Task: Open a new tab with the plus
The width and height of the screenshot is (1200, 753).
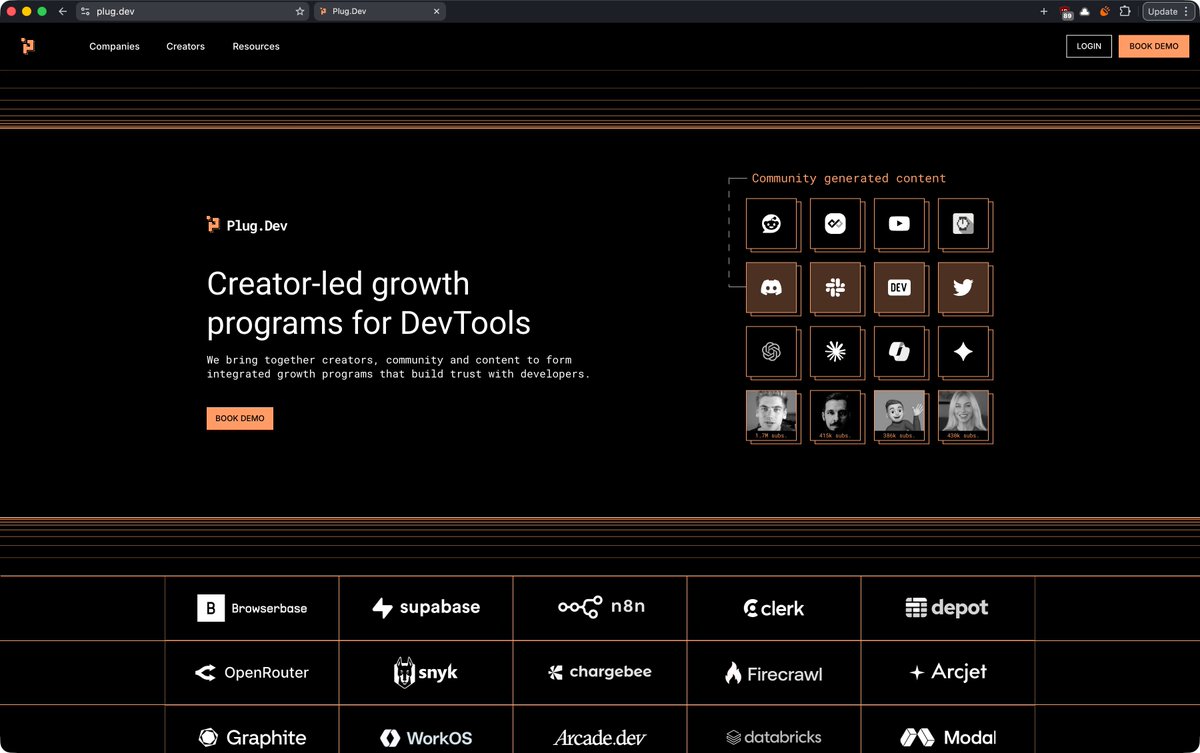Action: [1044, 11]
